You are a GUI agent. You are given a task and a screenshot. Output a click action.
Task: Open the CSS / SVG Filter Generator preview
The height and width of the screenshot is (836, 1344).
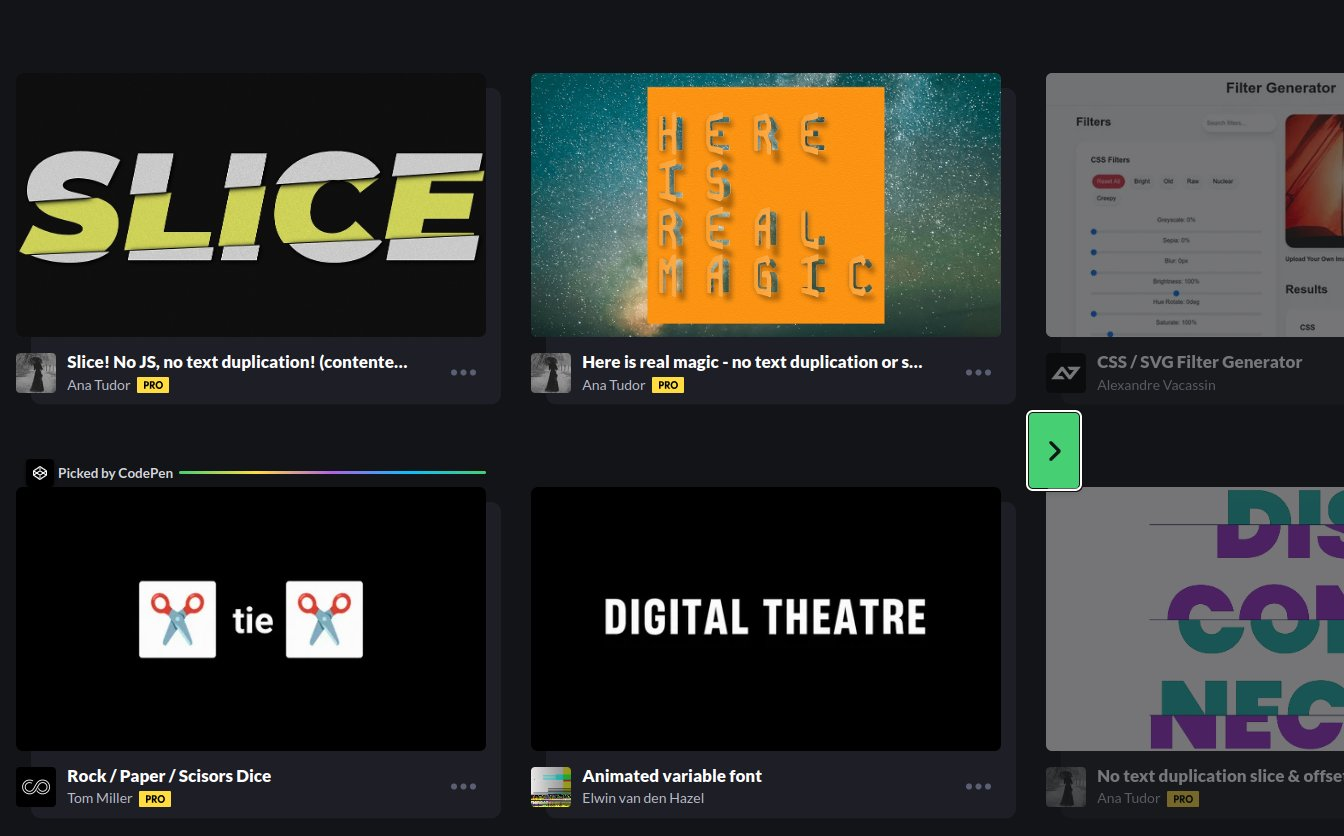pyautogui.click(x=1195, y=205)
